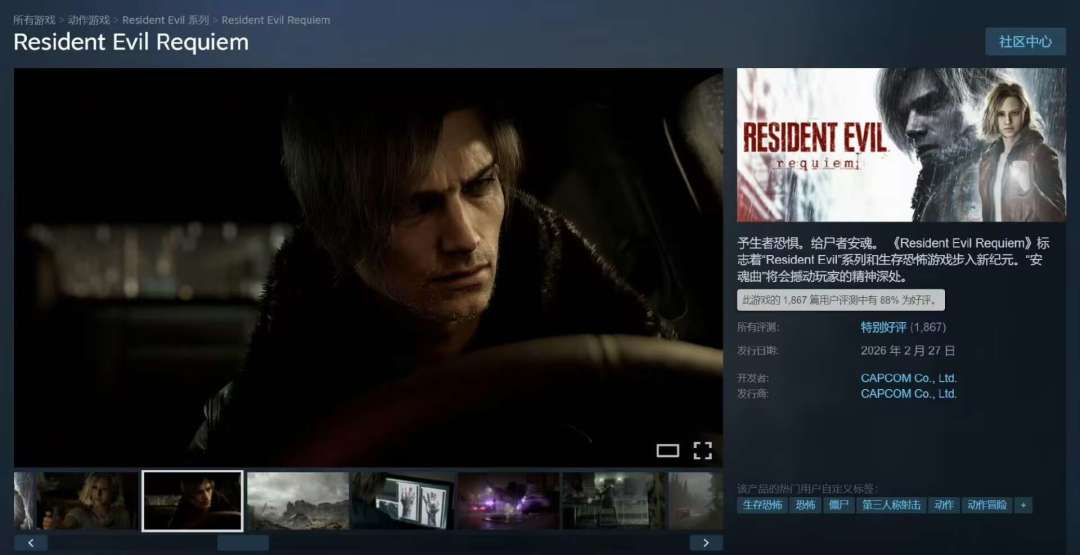Click the 该产品的热门用户自定义标签 heading
The height and width of the screenshot is (555, 1080).
(807, 488)
